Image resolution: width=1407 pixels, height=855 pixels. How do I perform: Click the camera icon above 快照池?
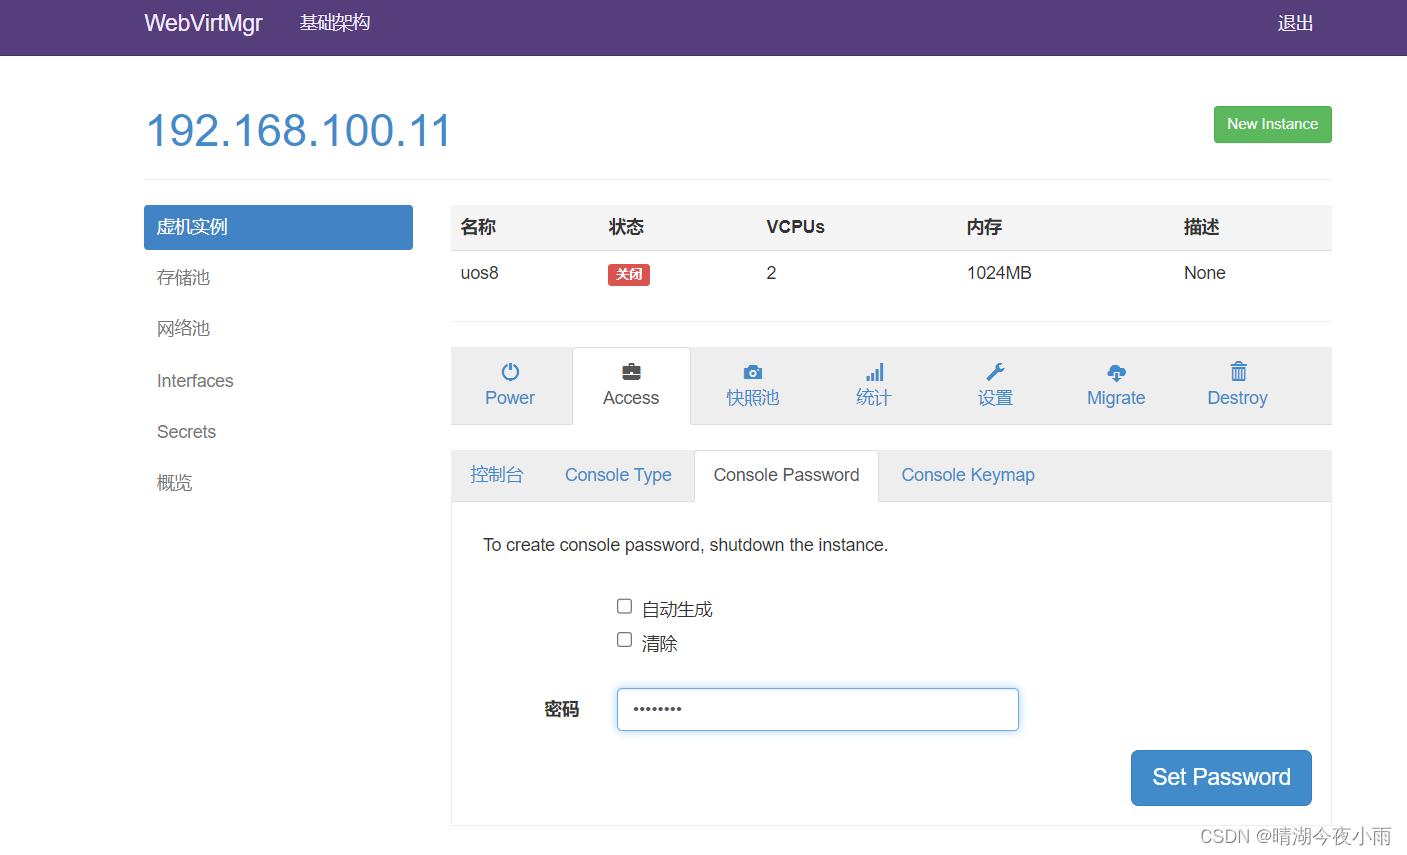pyautogui.click(x=753, y=372)
